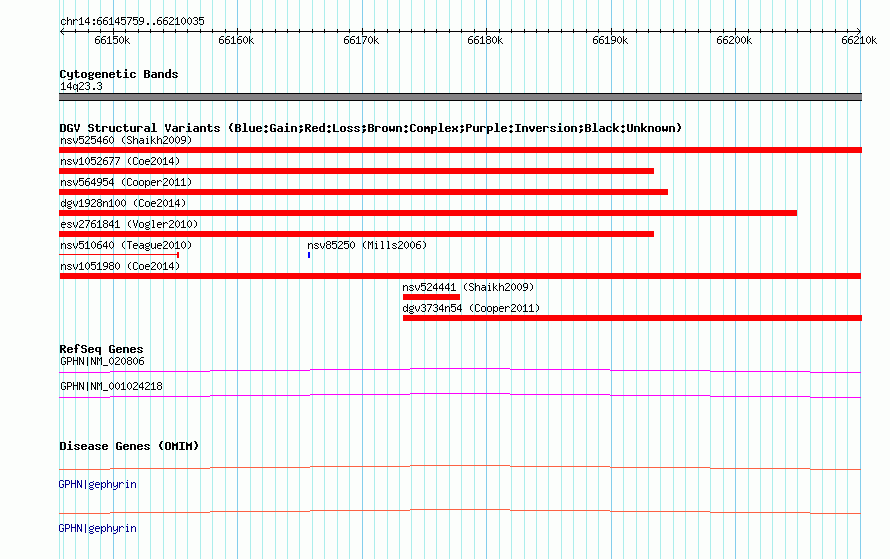Select the red bar under esv2761841

coord(356,234)
